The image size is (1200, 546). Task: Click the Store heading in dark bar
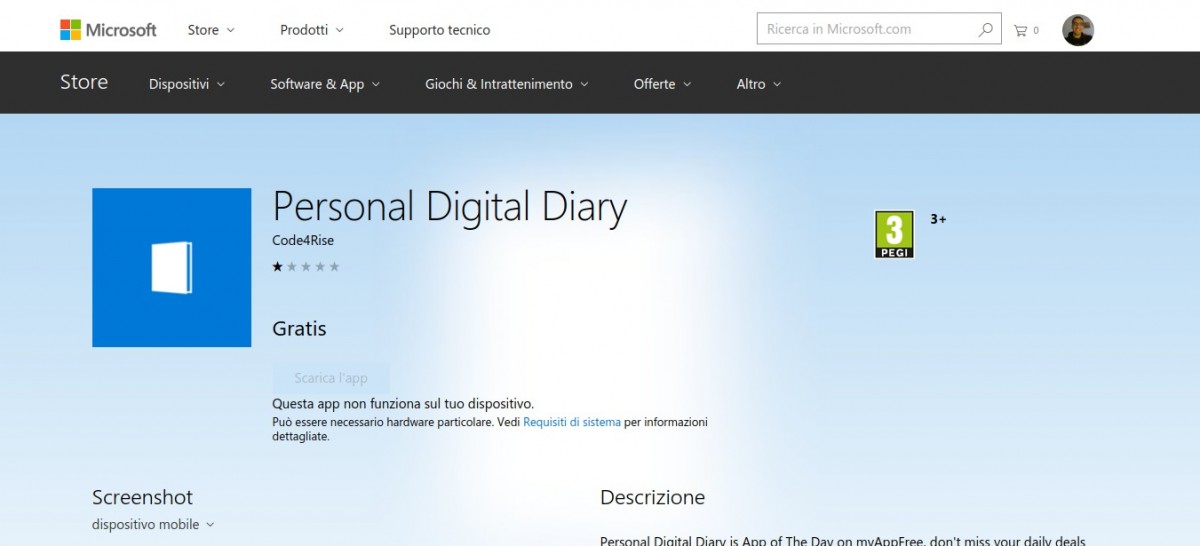pos(84,83)
